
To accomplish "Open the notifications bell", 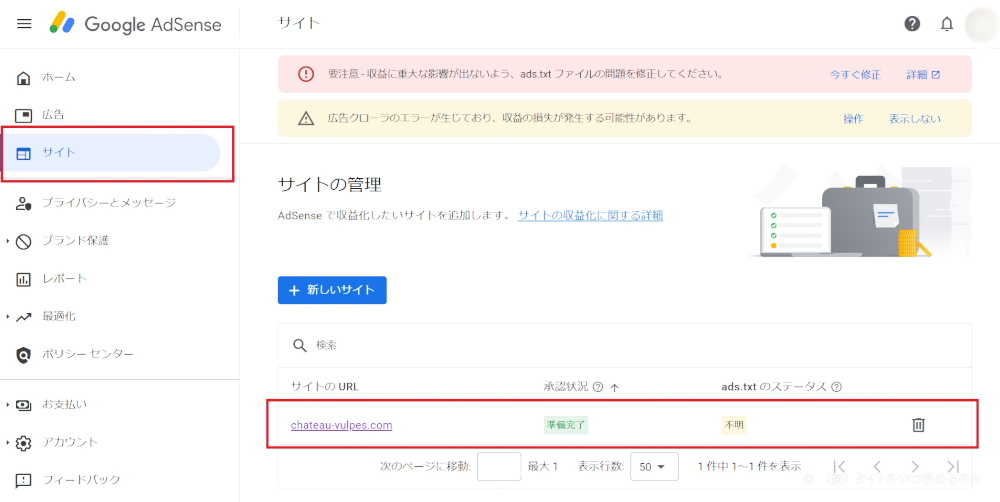I will click(x=947, y=24).
